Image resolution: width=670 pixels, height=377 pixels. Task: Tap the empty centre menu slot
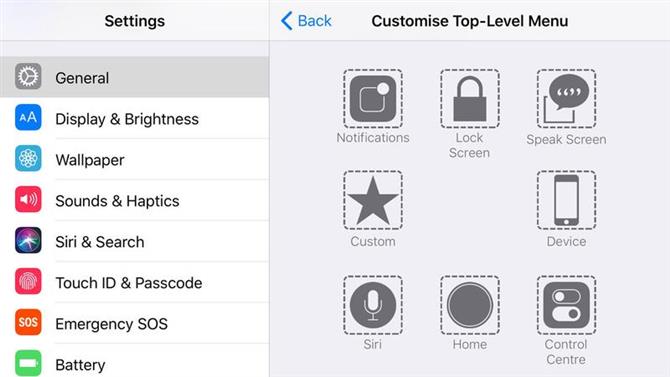point(470,200)
